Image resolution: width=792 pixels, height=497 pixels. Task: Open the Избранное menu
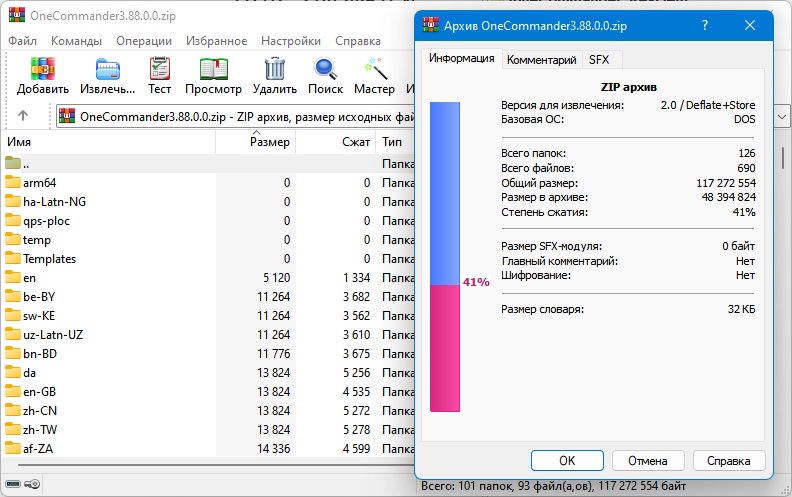[217, 41]
